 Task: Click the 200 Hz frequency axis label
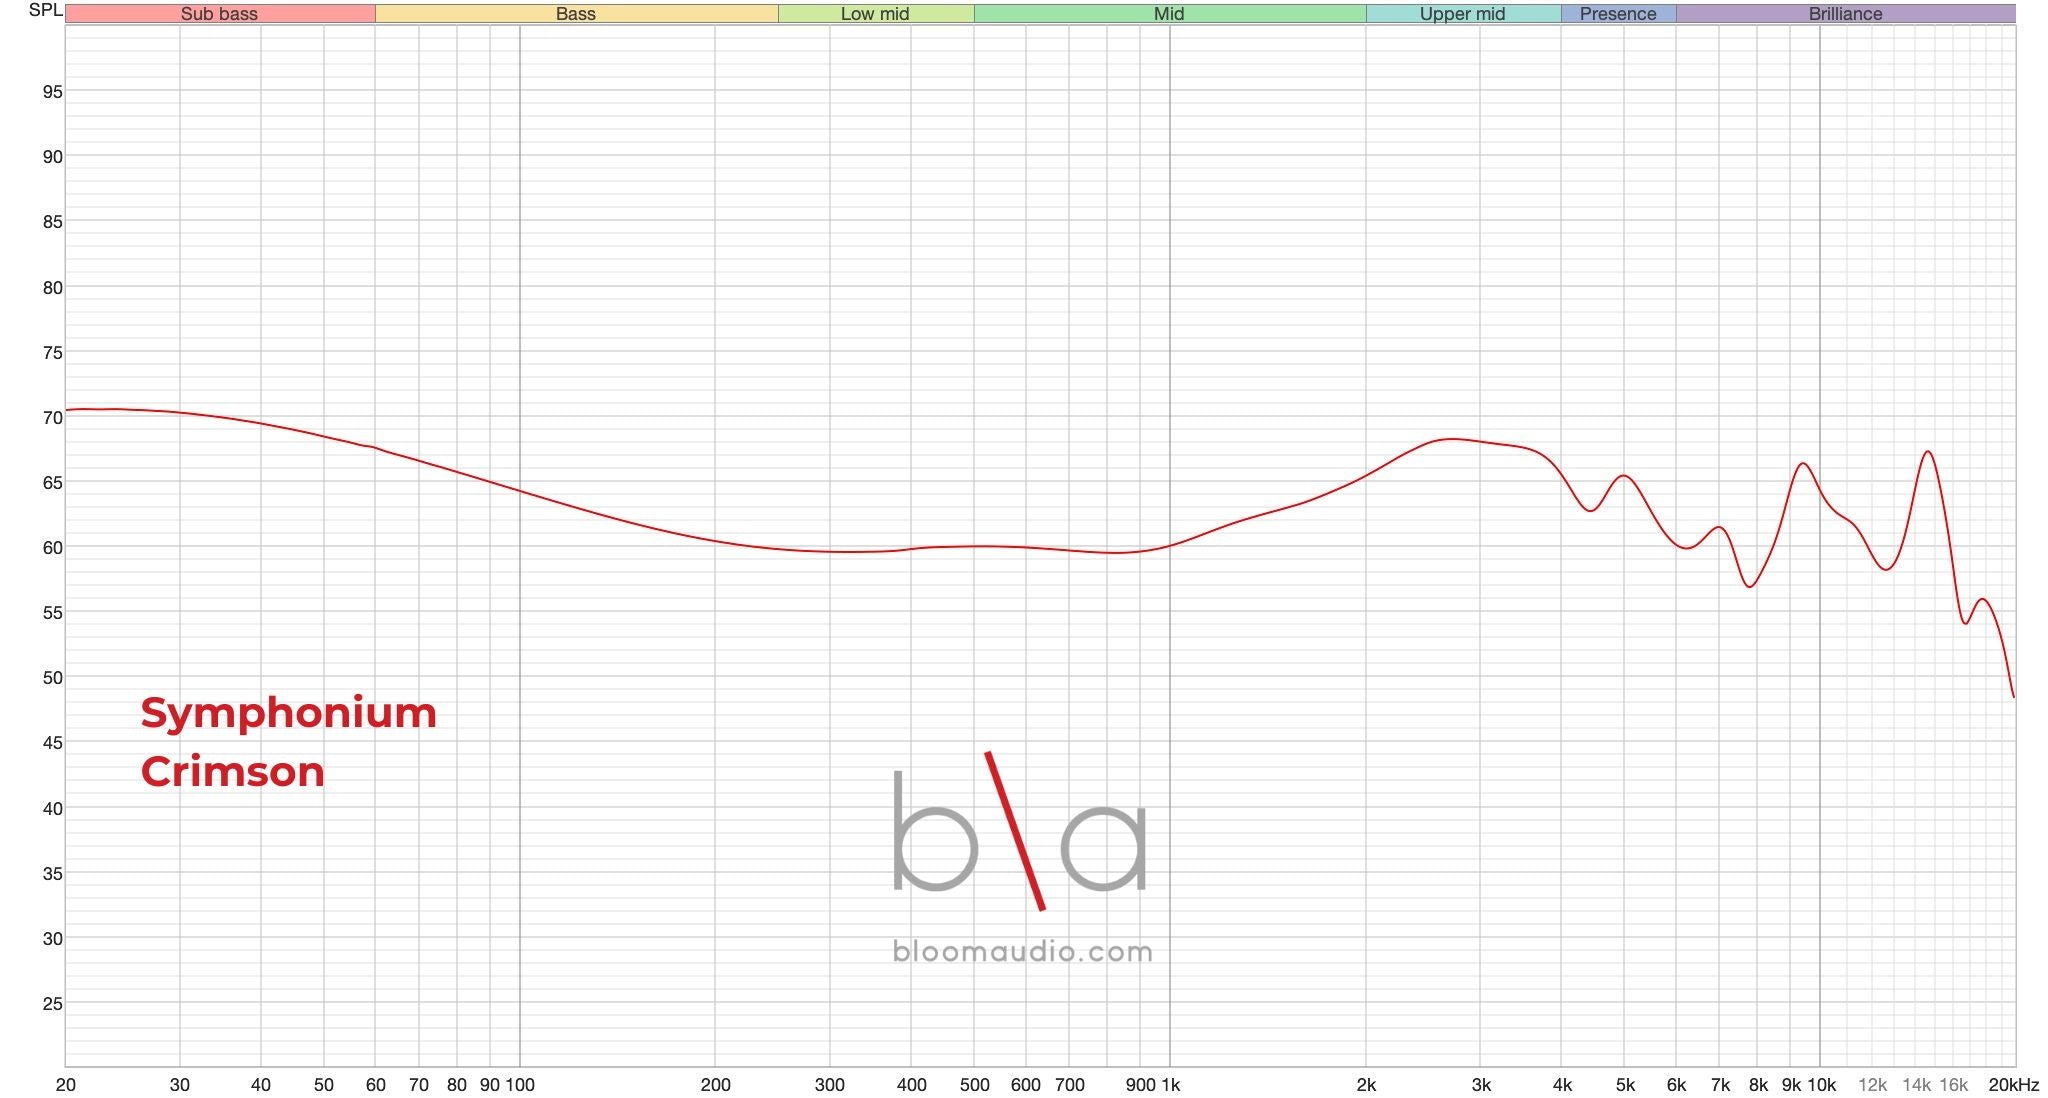tap(715, 1085)
